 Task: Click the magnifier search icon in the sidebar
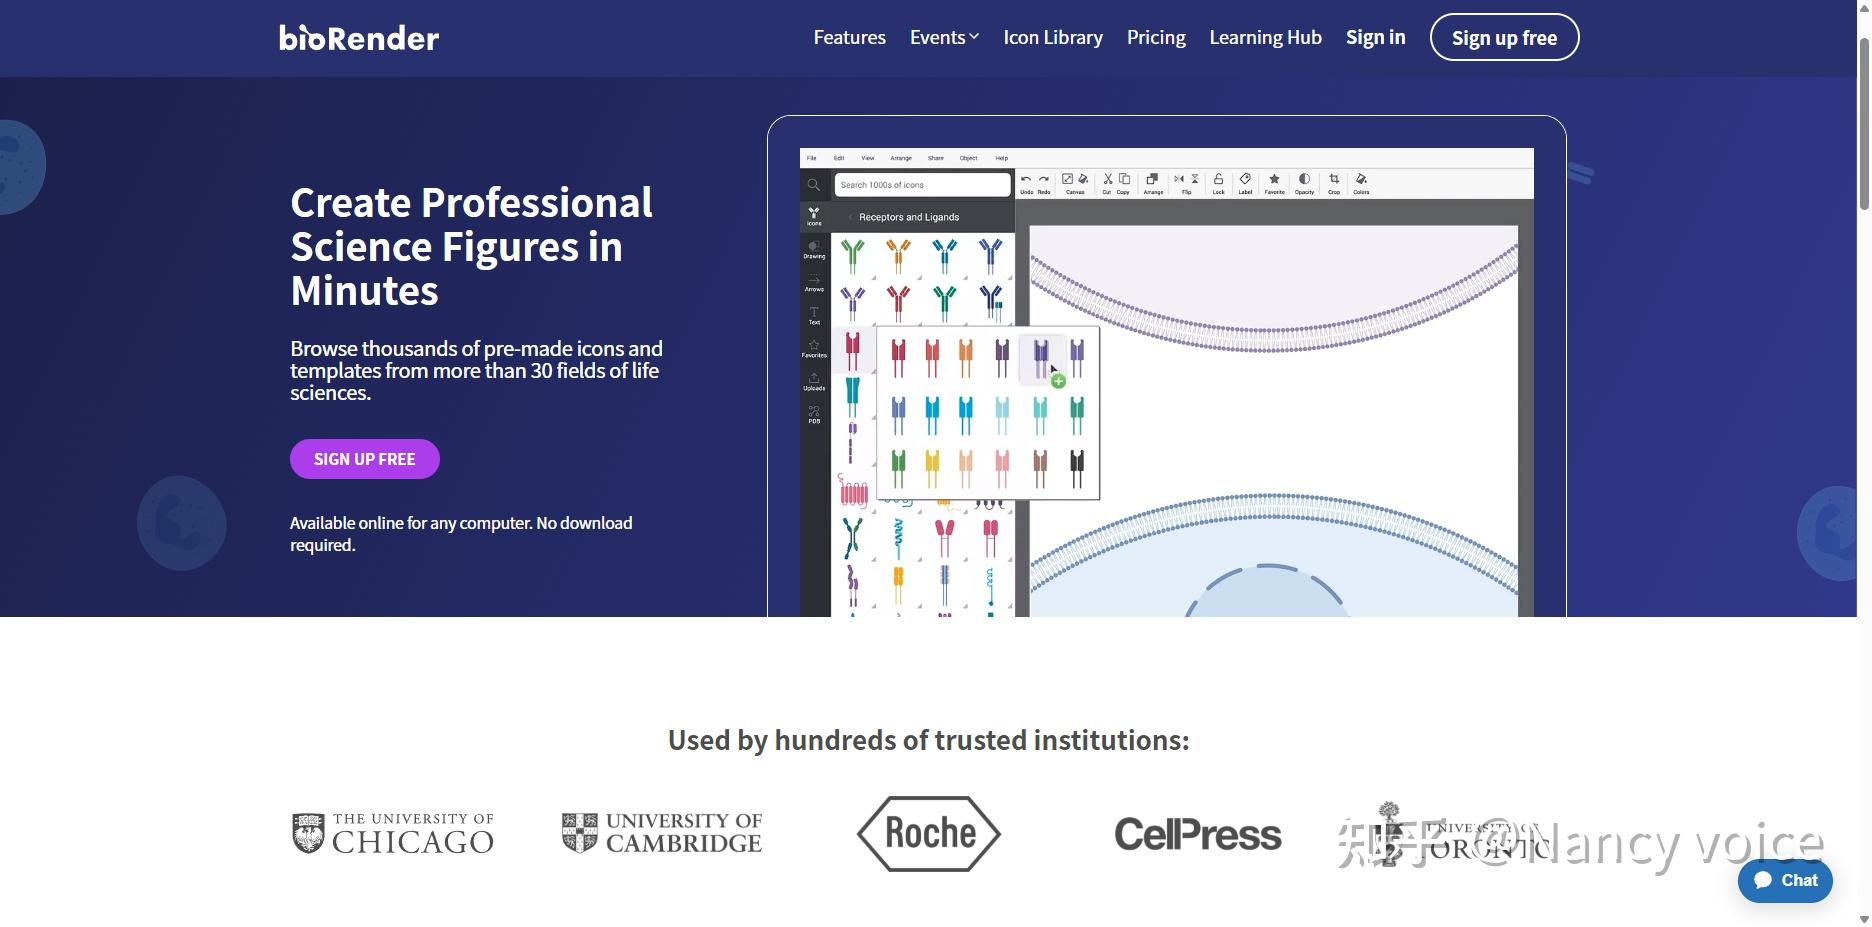point(814,185)
